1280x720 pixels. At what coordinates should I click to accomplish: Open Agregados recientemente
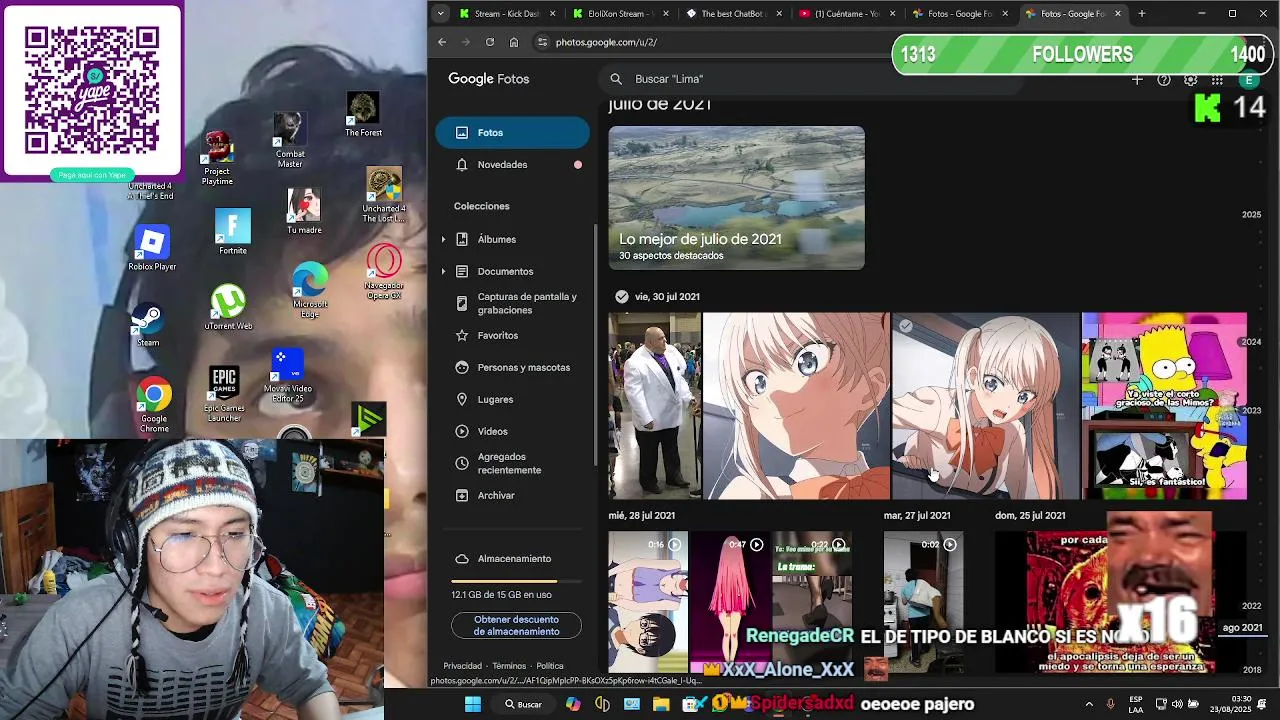click(512, 463)
